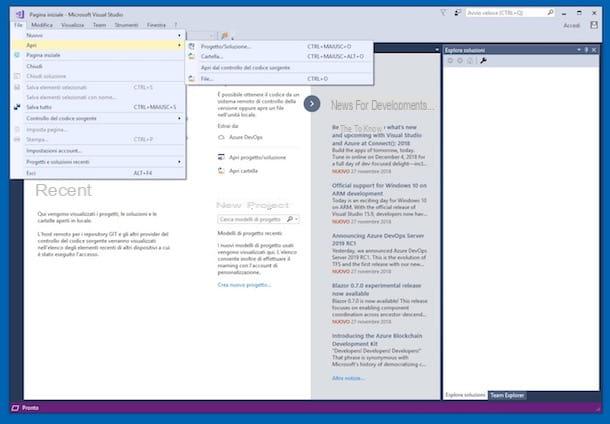Open the Esplora soluzioni window options dropdown
Image resolution: width=610 pixels, height=424 pixels.
coord(579,50)
